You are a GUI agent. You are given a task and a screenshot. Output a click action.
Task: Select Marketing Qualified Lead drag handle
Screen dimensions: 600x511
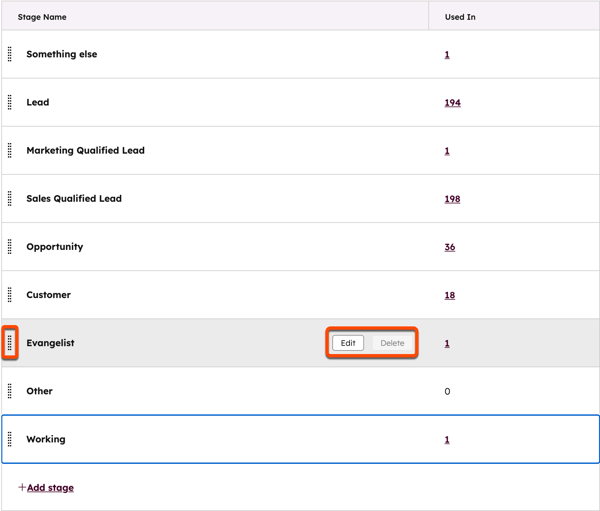point(10,151)
